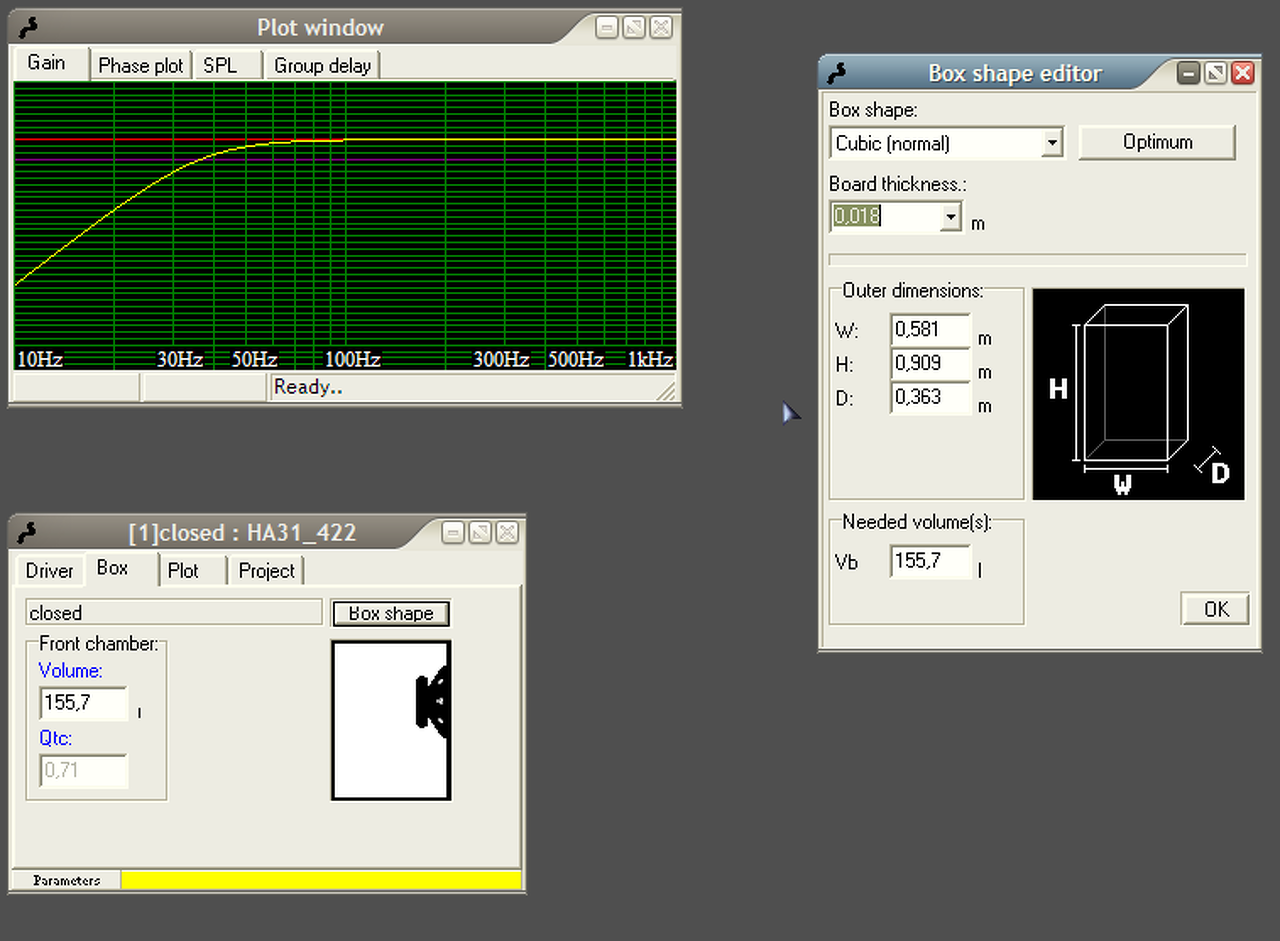The width and height of the screenshot is (1280, 941).
Task: Click the Plot window title bar app icon
Action: (28, 28)
